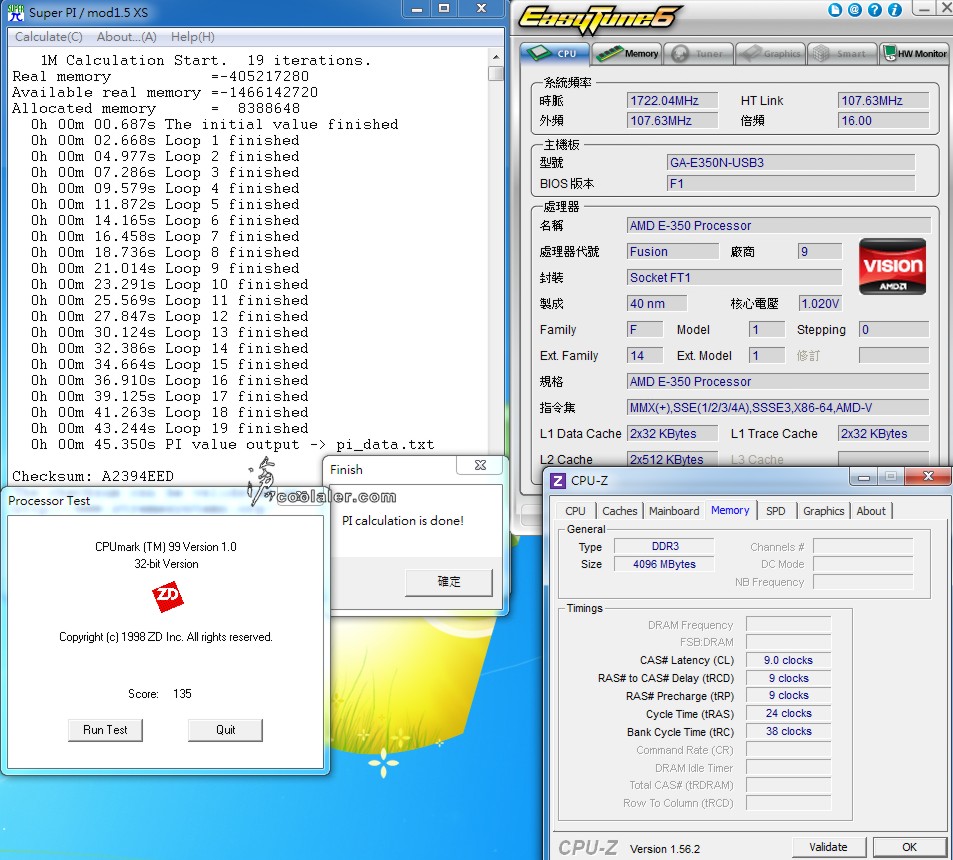Click the HT Link 107.63MHz field
The image size is (953, 860).
pyautogui.click(x=884, y=100)
